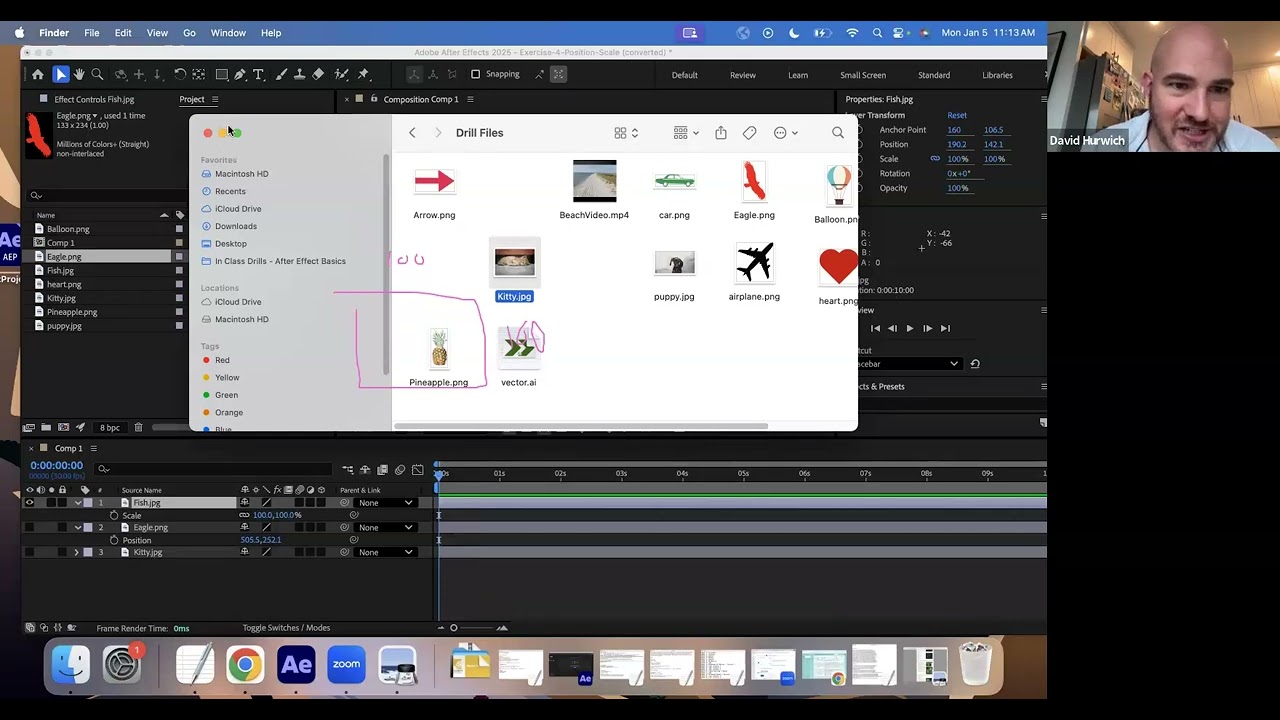Select the Rotation tool
This screenshot has height=720, width=1280.
[x=180, y=74]
